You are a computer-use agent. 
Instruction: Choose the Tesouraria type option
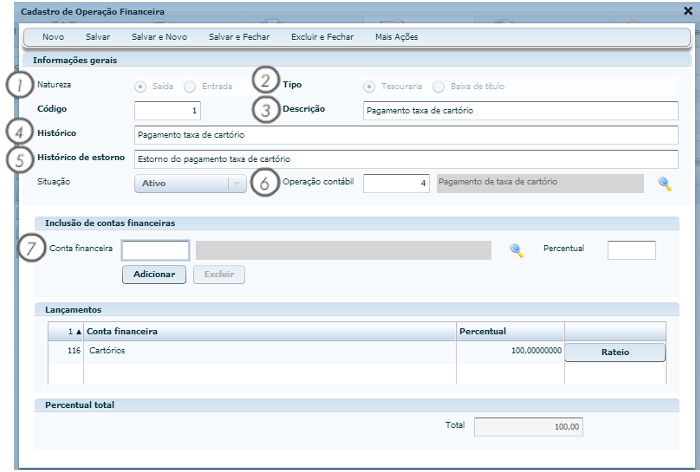(369, 87)
